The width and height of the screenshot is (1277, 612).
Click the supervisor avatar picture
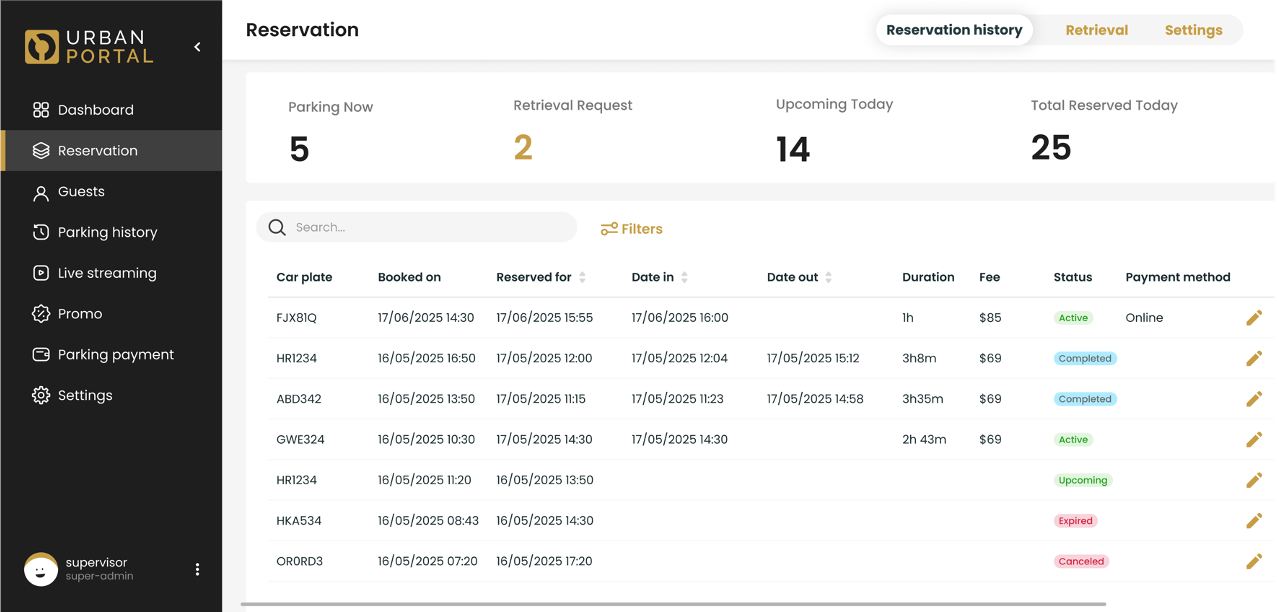(x=41, y=570)
